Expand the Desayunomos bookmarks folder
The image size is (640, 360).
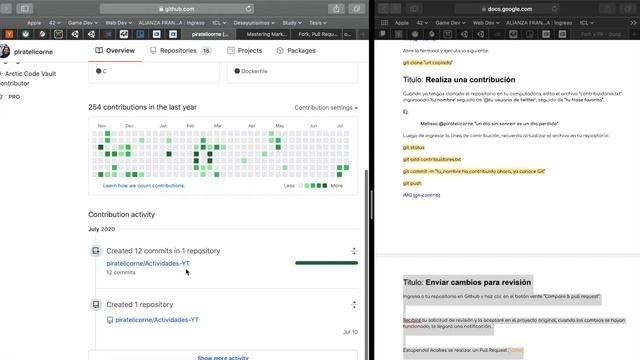point(254,23)
